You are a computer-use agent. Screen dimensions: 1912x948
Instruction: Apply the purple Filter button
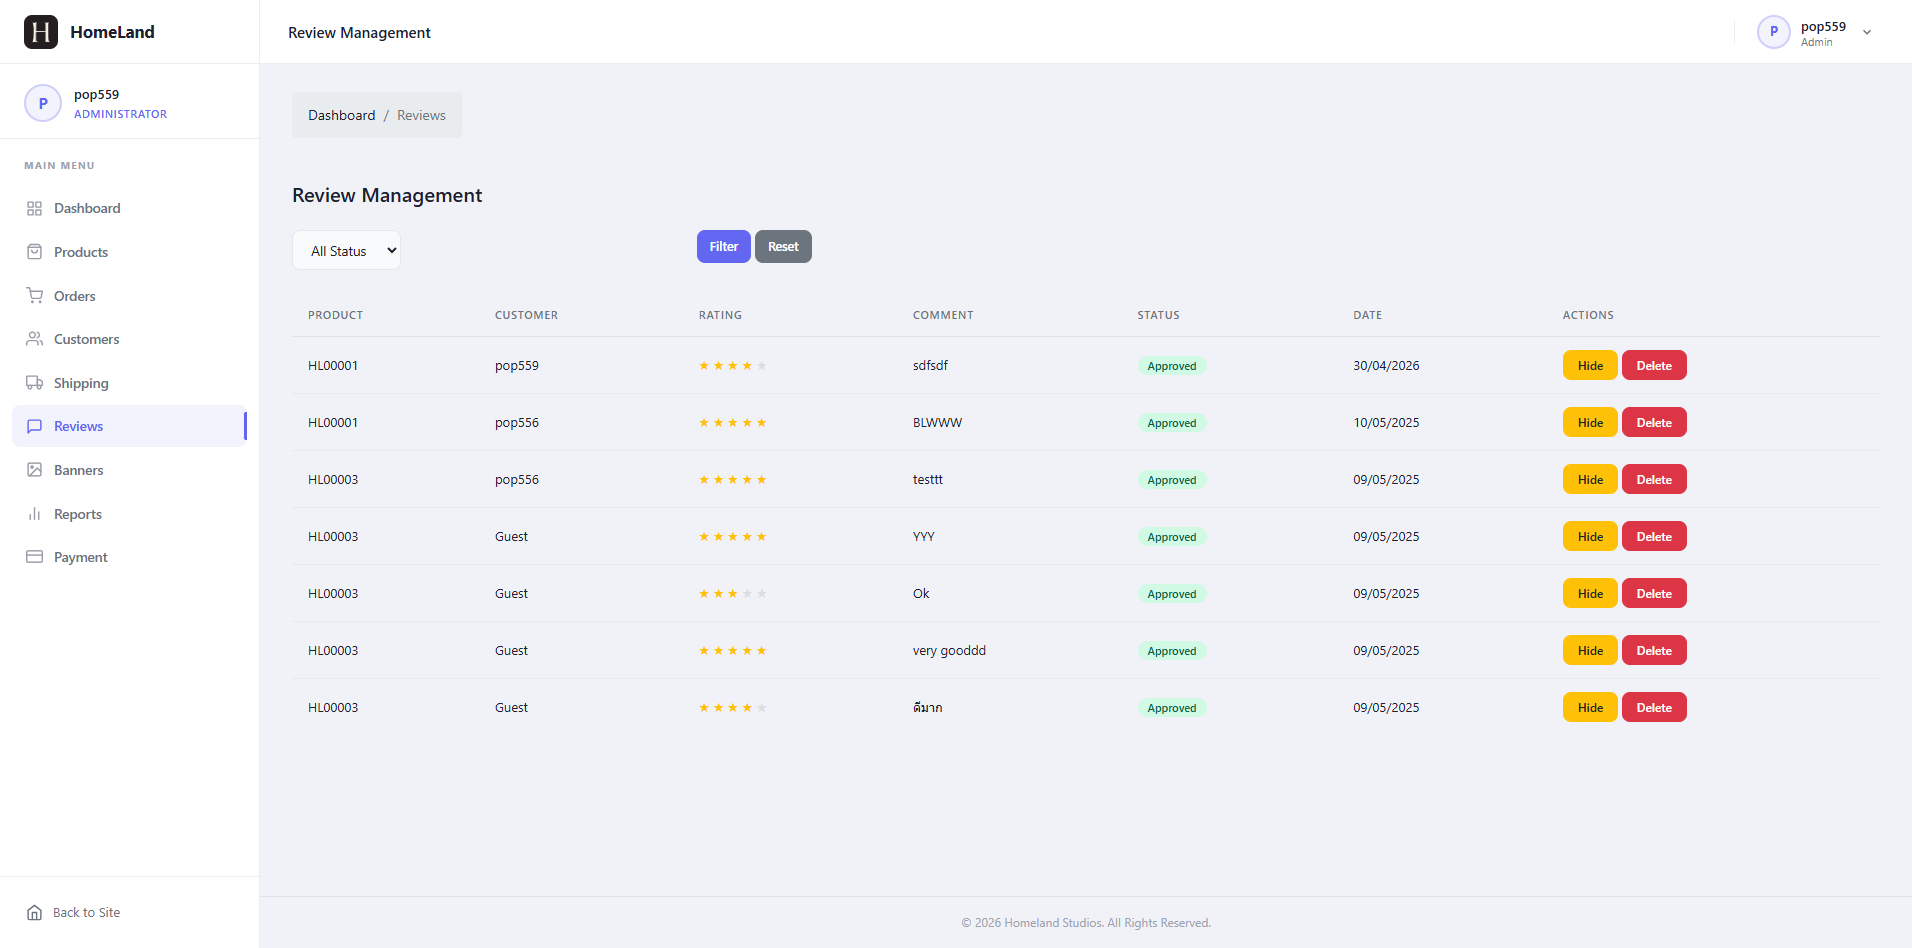(724, 246)
